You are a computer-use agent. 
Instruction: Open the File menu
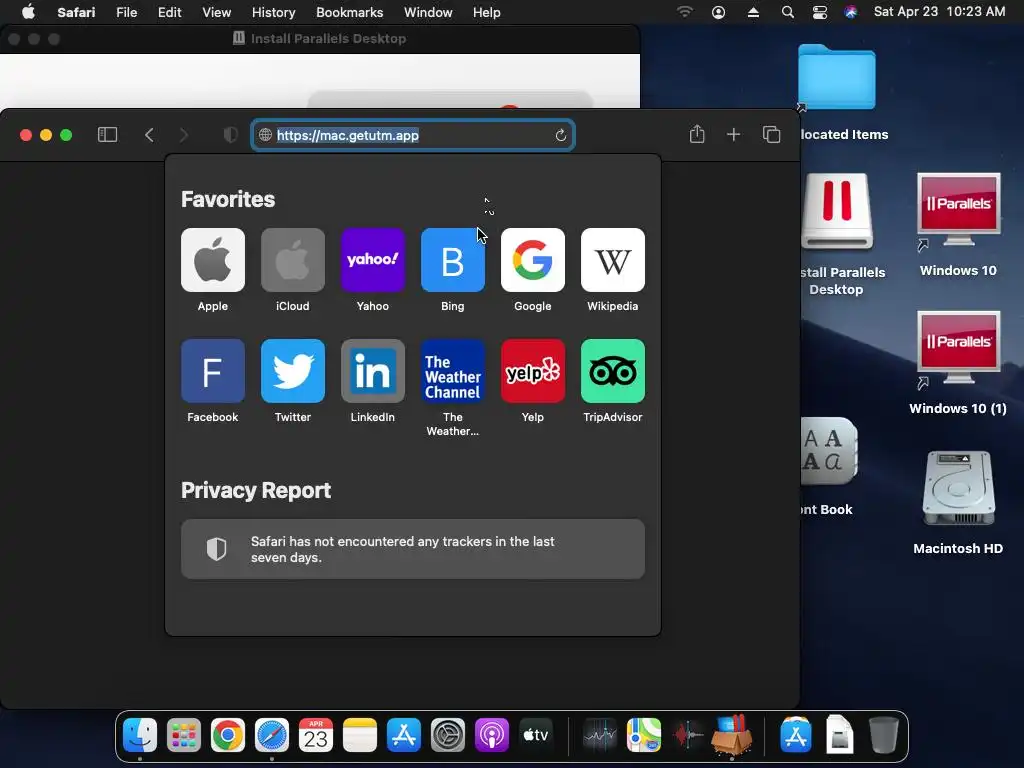point(127,12)
